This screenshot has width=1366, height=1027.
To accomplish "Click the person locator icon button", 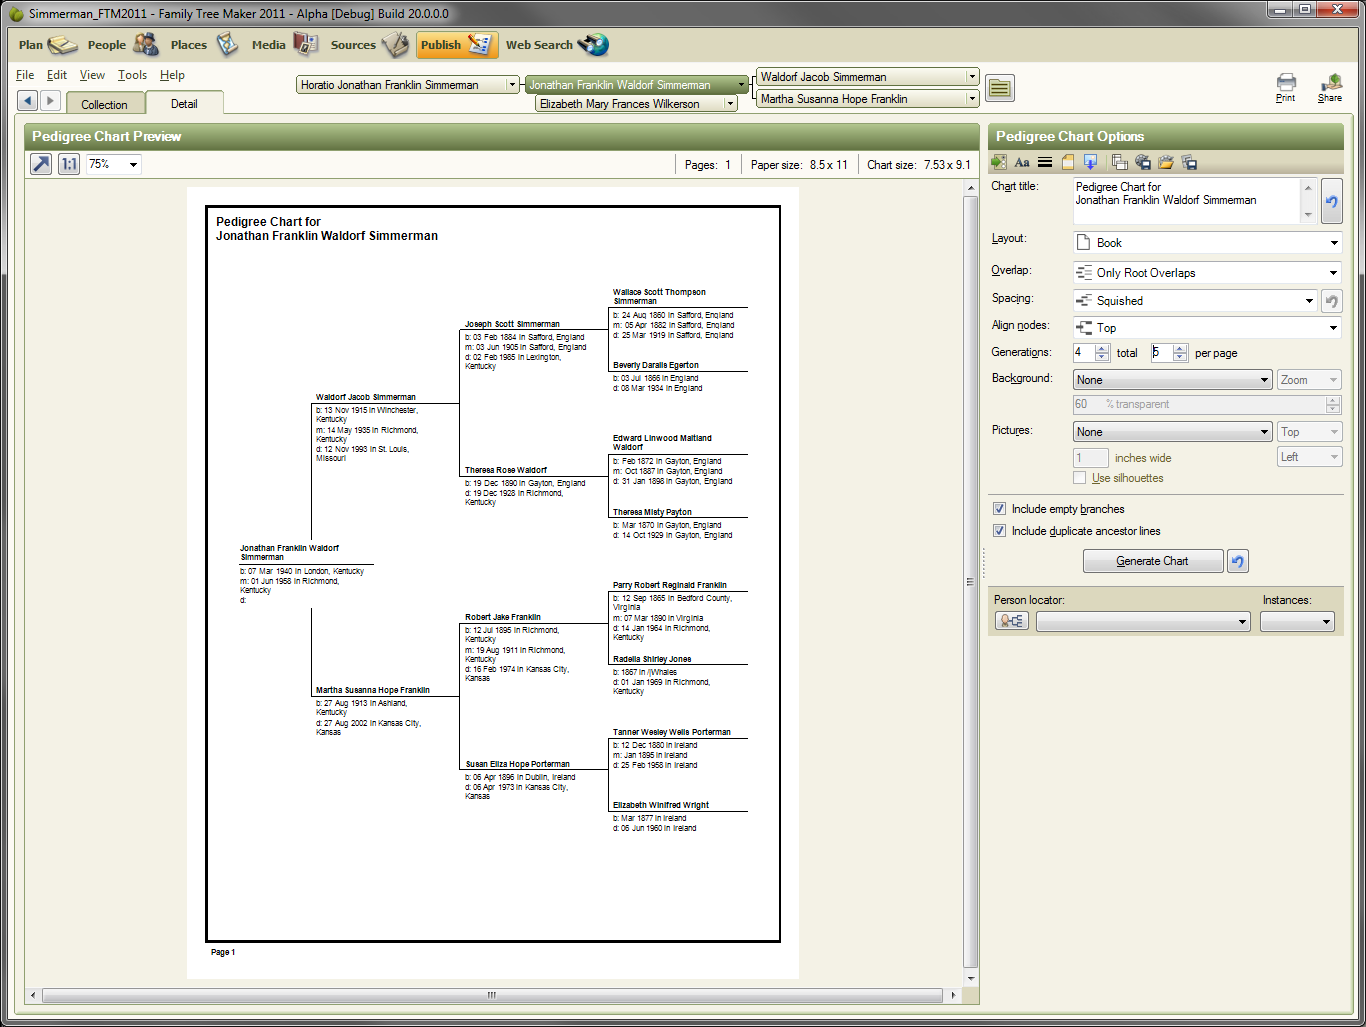I will pyautogui.click(x=1012, y=621).
